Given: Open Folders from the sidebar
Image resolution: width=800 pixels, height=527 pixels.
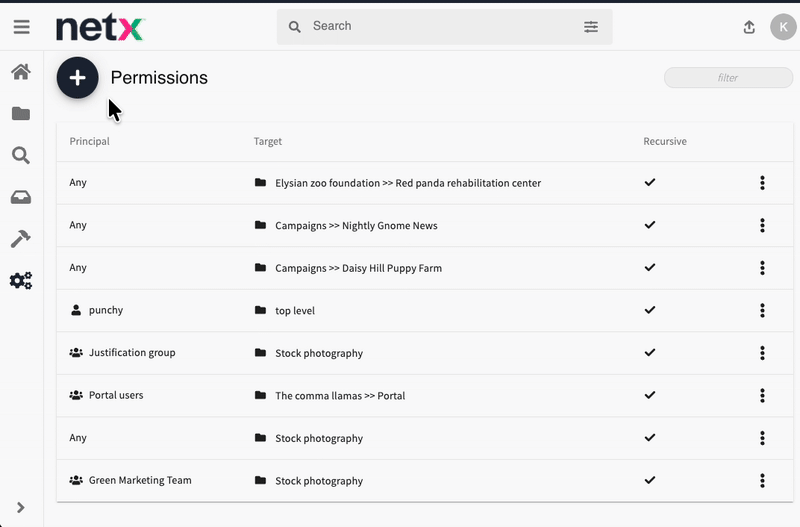Looking at the screenshot, I should [21, 113].
